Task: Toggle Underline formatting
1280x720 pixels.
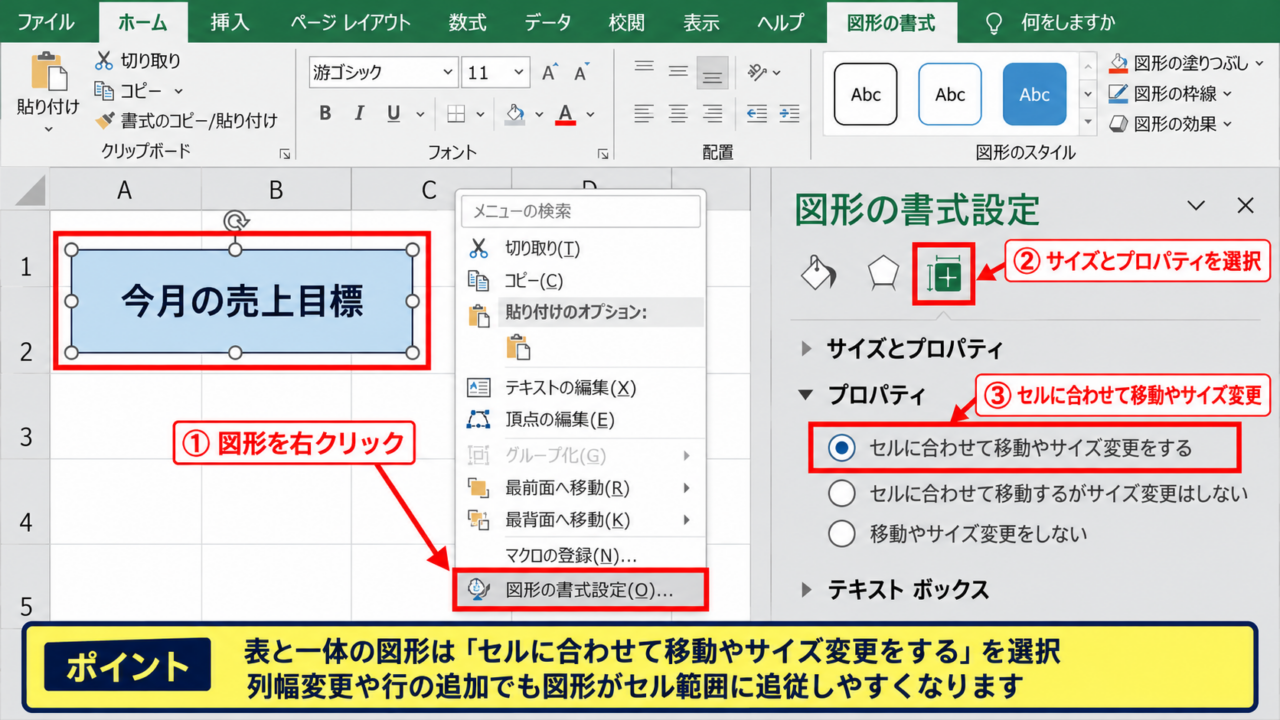Action: pos(393,113)
